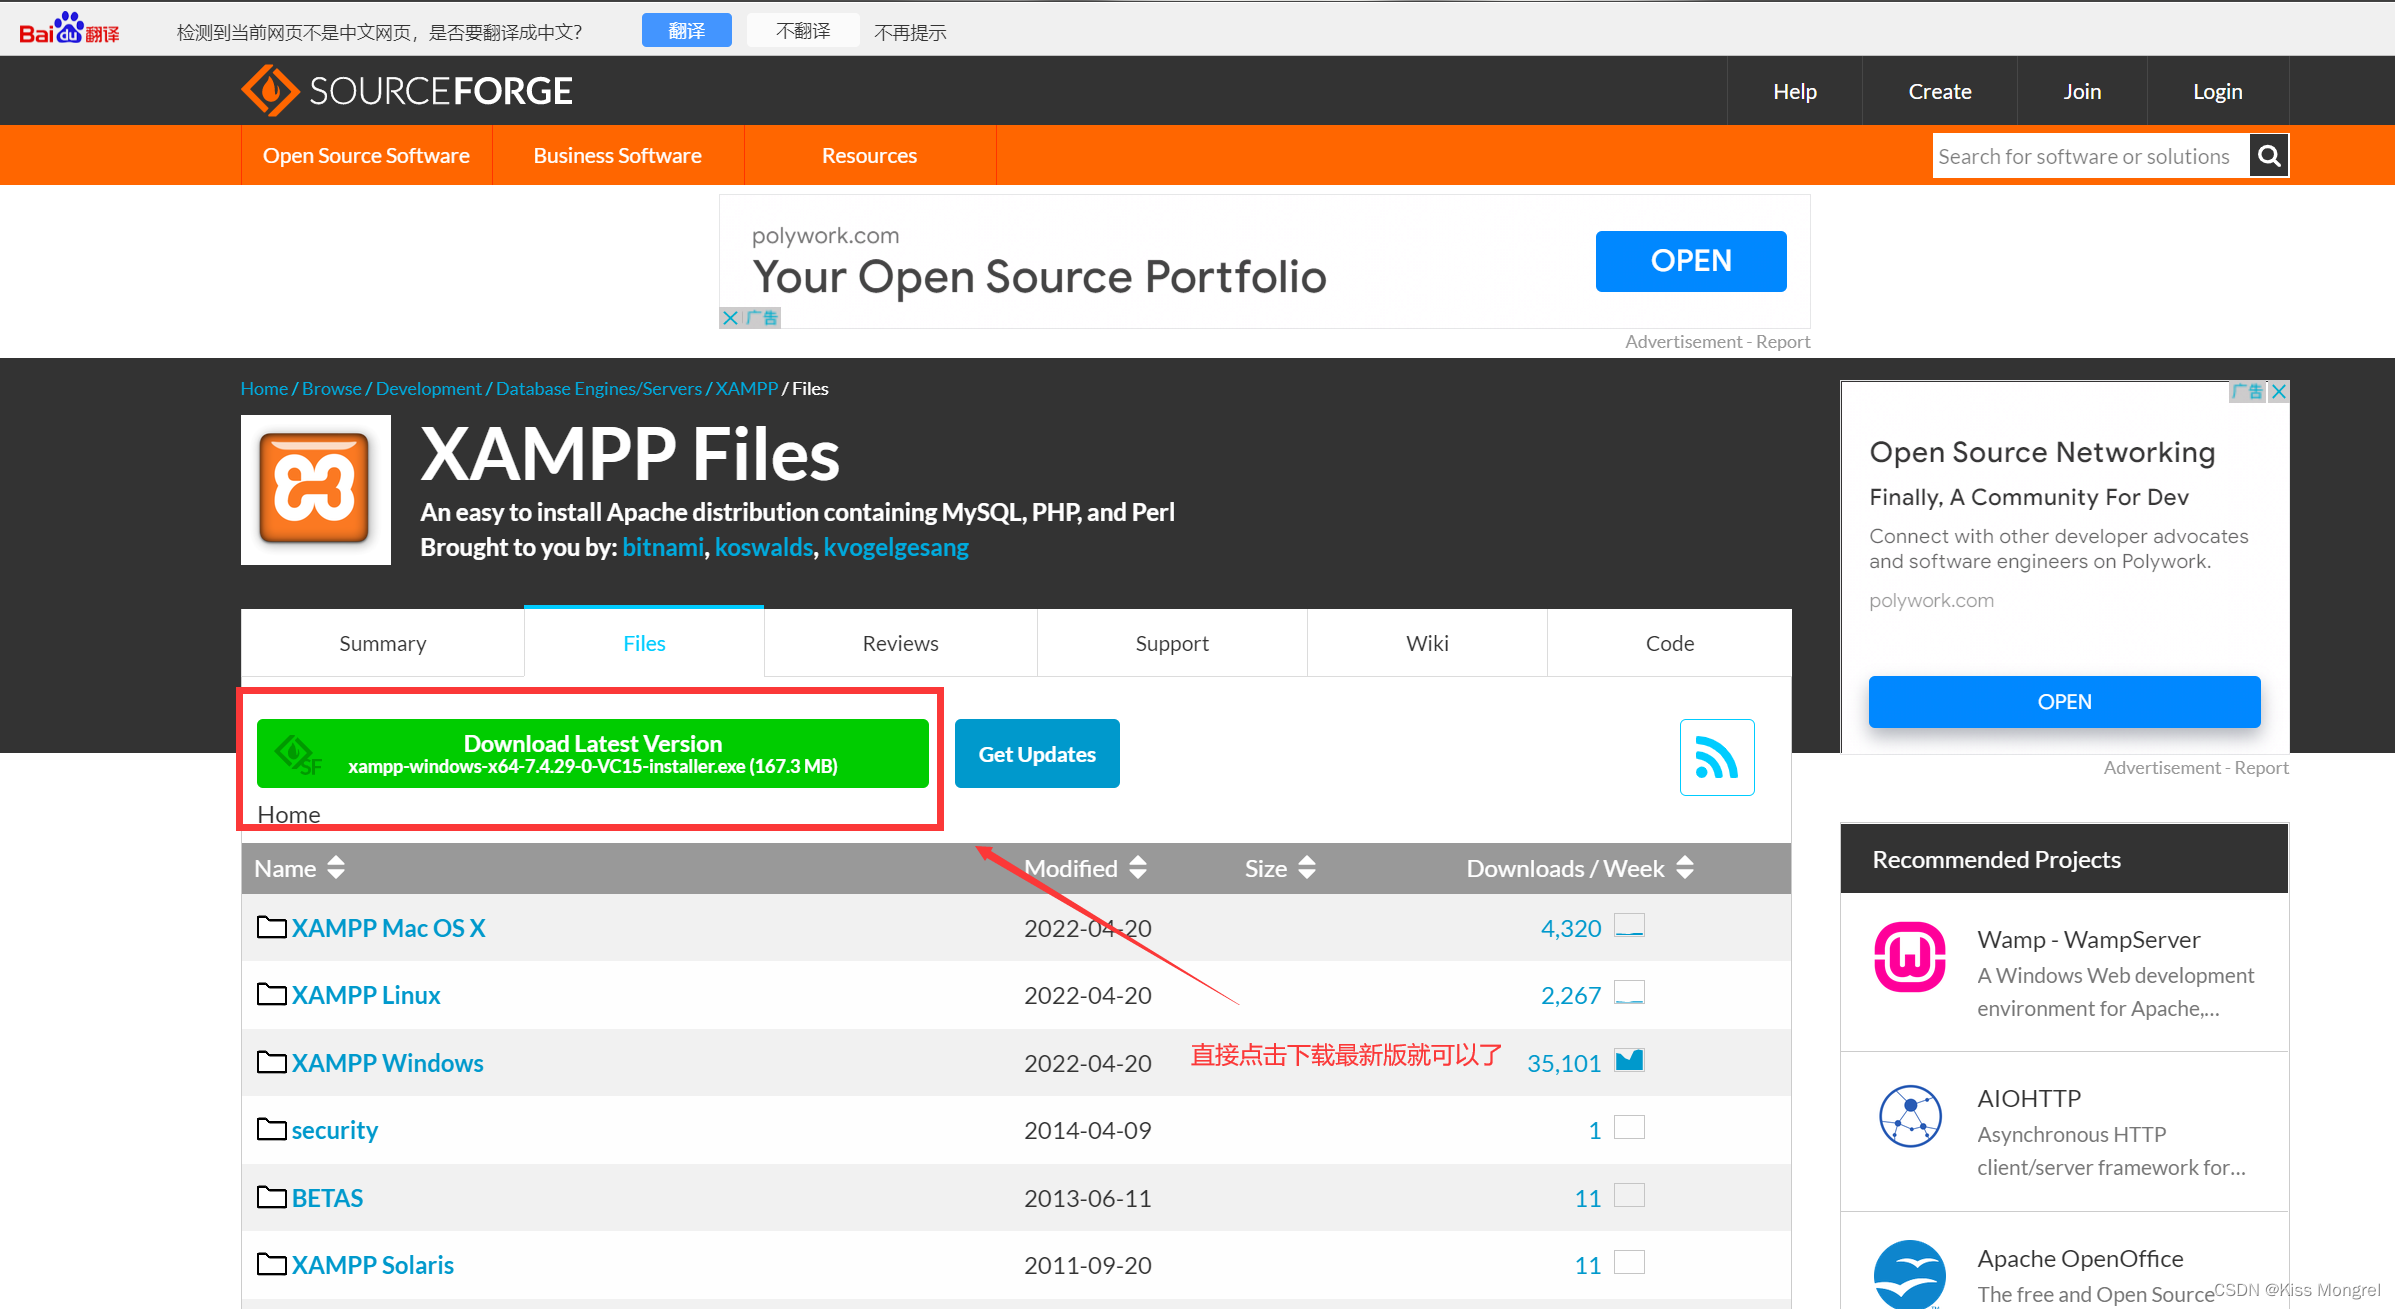Sort file list by Size
2395x1309 pixels.
point(1280,868)
